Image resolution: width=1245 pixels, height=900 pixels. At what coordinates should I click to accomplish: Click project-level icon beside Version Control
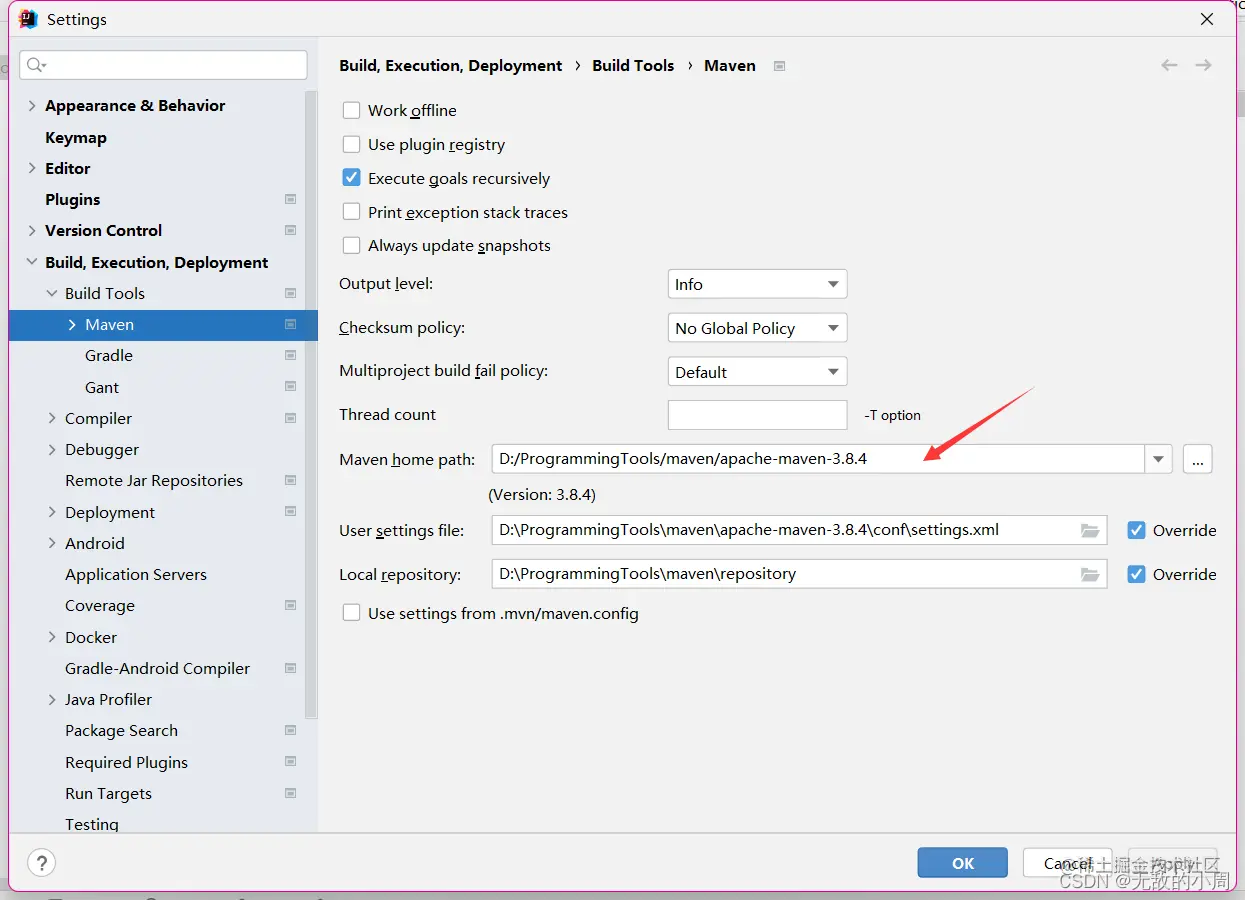[x=290, y=230]
